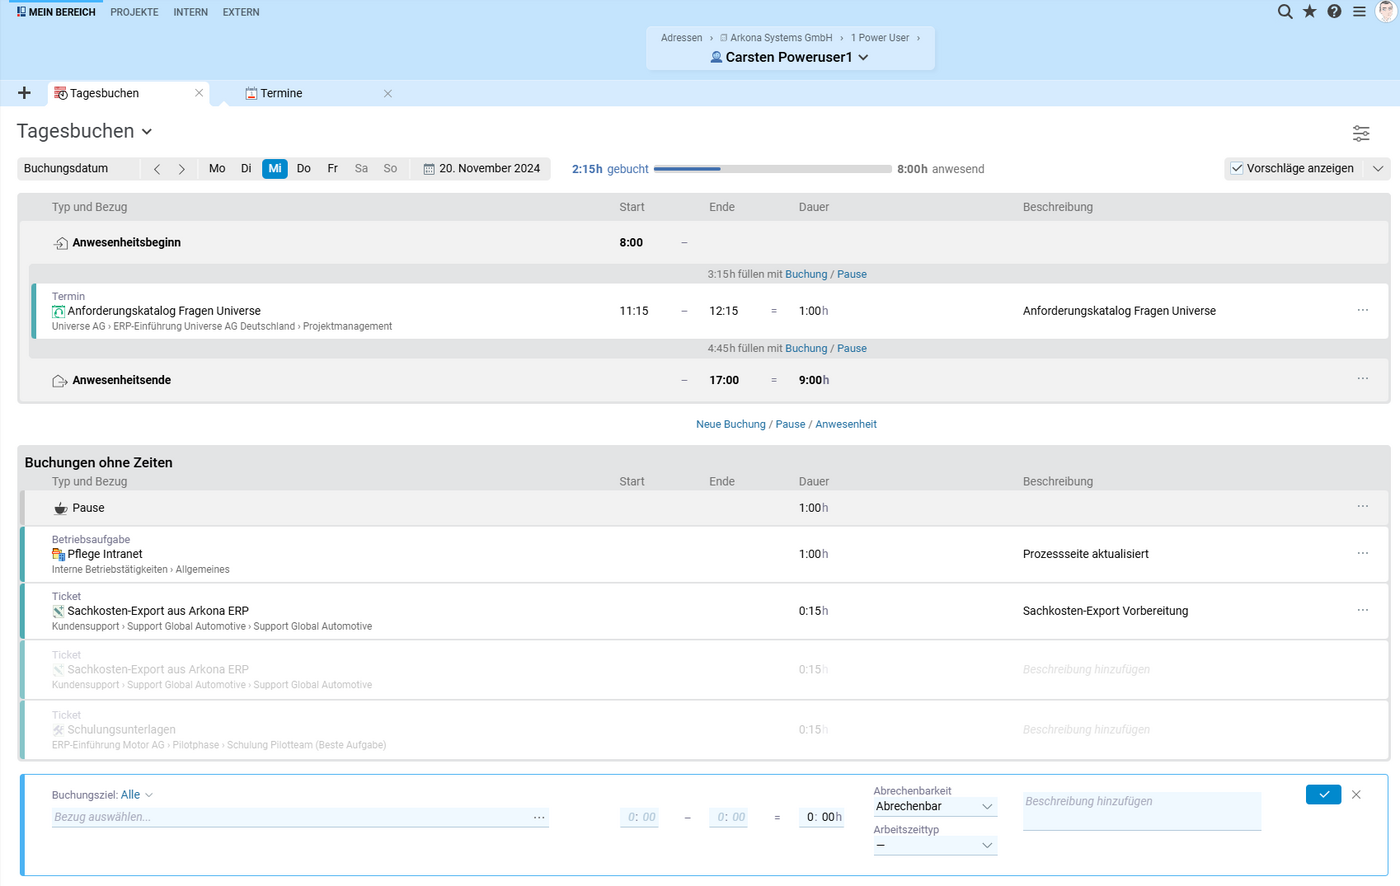Click the booked time progress bar
This screenshot has width=1400, height=886.
772,169
